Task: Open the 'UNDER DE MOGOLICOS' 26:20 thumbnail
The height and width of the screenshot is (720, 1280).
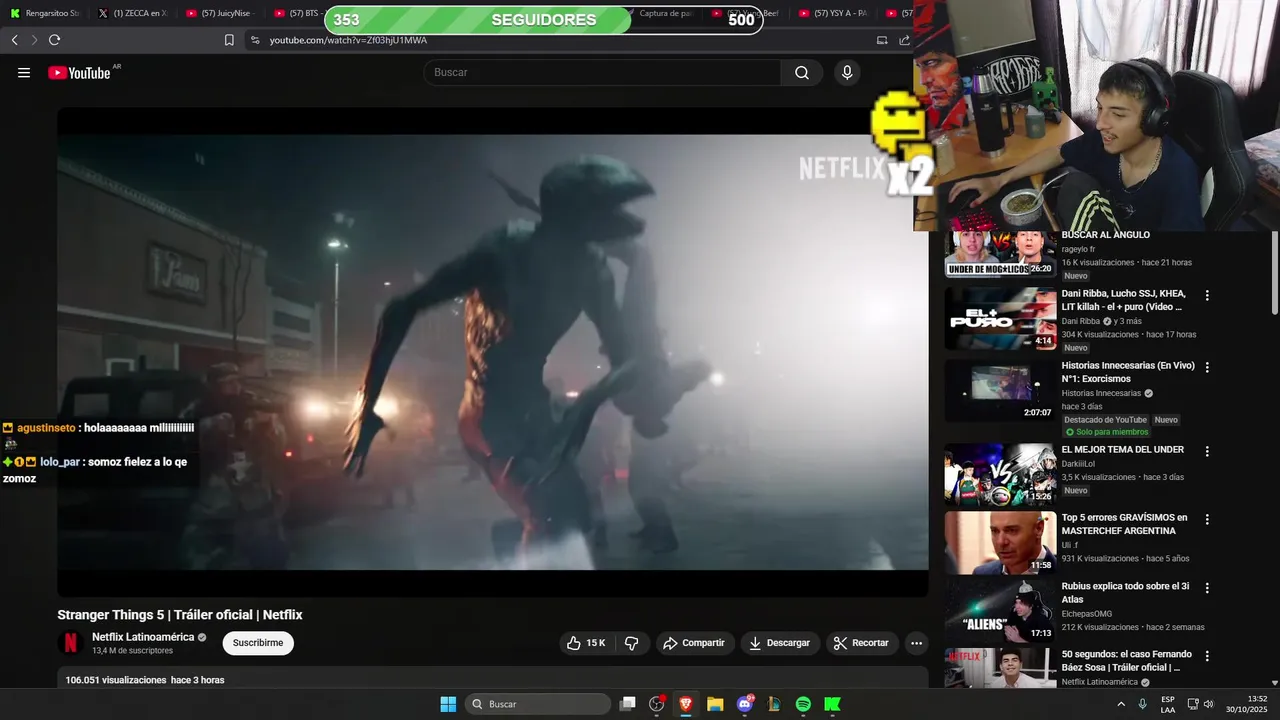Action: click(x=1000, y=254)
